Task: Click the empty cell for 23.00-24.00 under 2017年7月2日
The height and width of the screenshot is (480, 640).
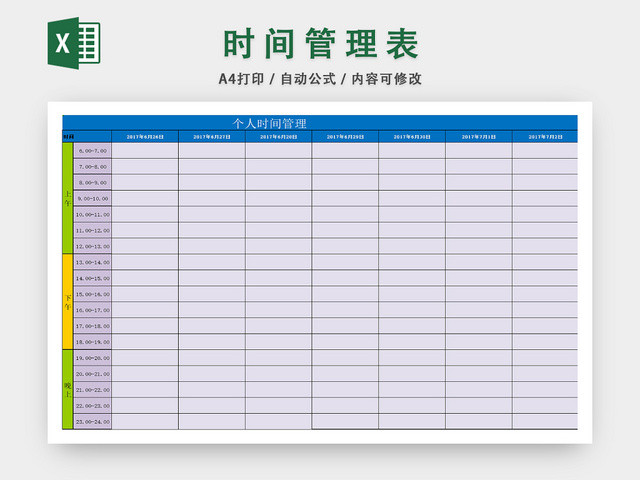Action: pyautogui.click(x=545, y=421)
